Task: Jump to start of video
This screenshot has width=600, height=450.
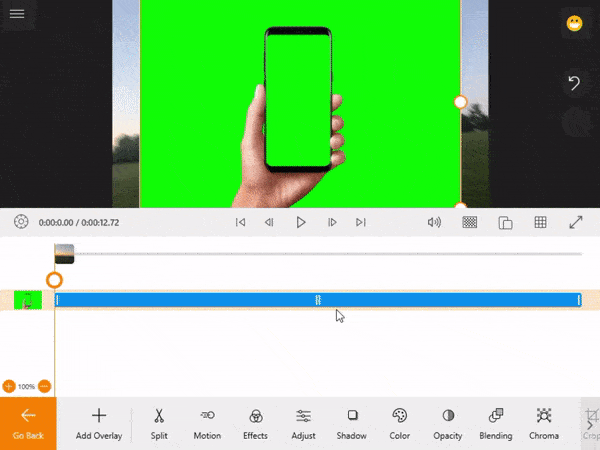Action: (x=240, y=222)
